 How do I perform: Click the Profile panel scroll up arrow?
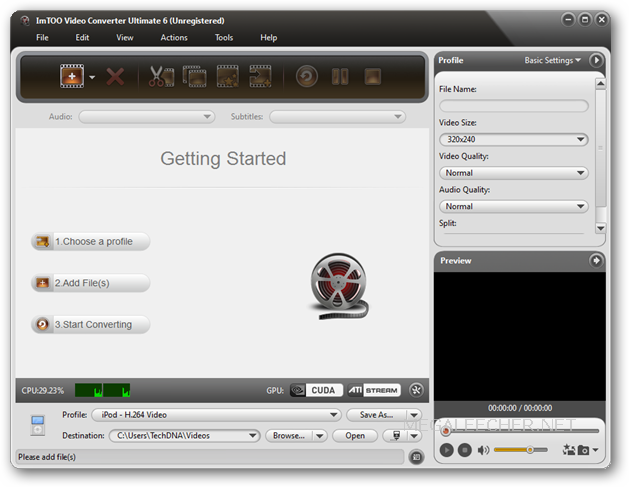coord(601,83)
